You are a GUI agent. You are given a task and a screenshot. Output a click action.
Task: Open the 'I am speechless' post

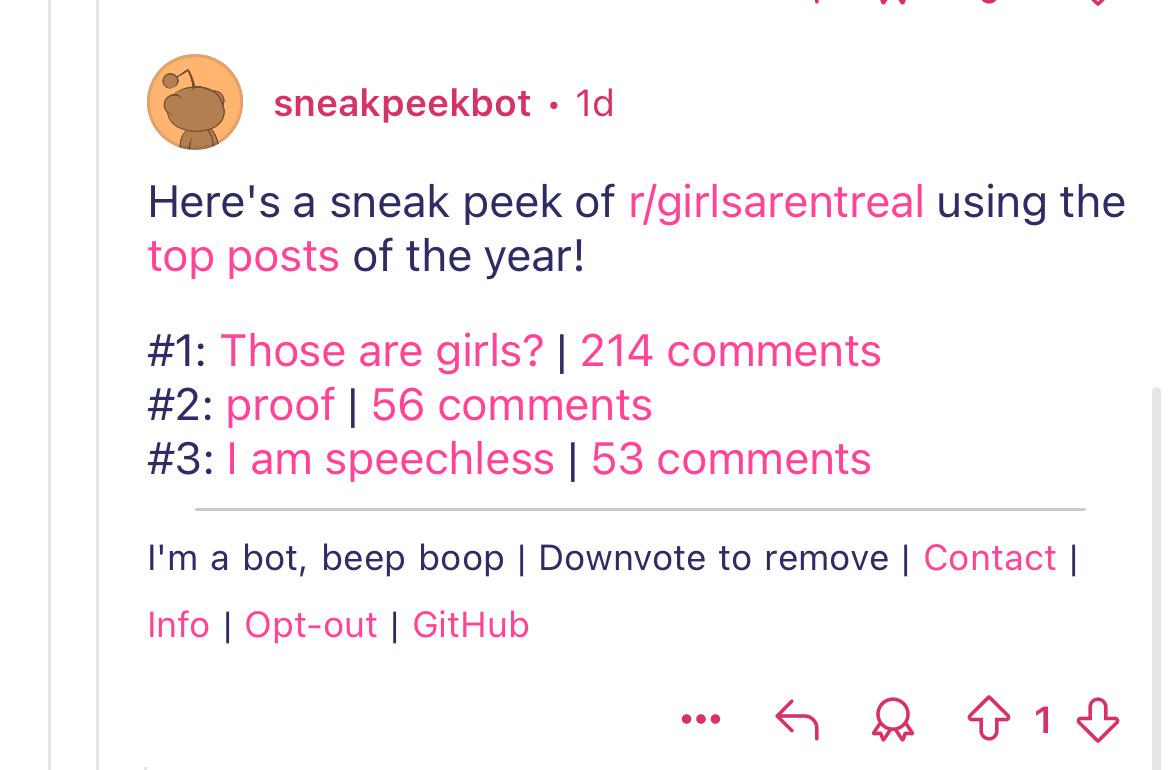(390, 459)
